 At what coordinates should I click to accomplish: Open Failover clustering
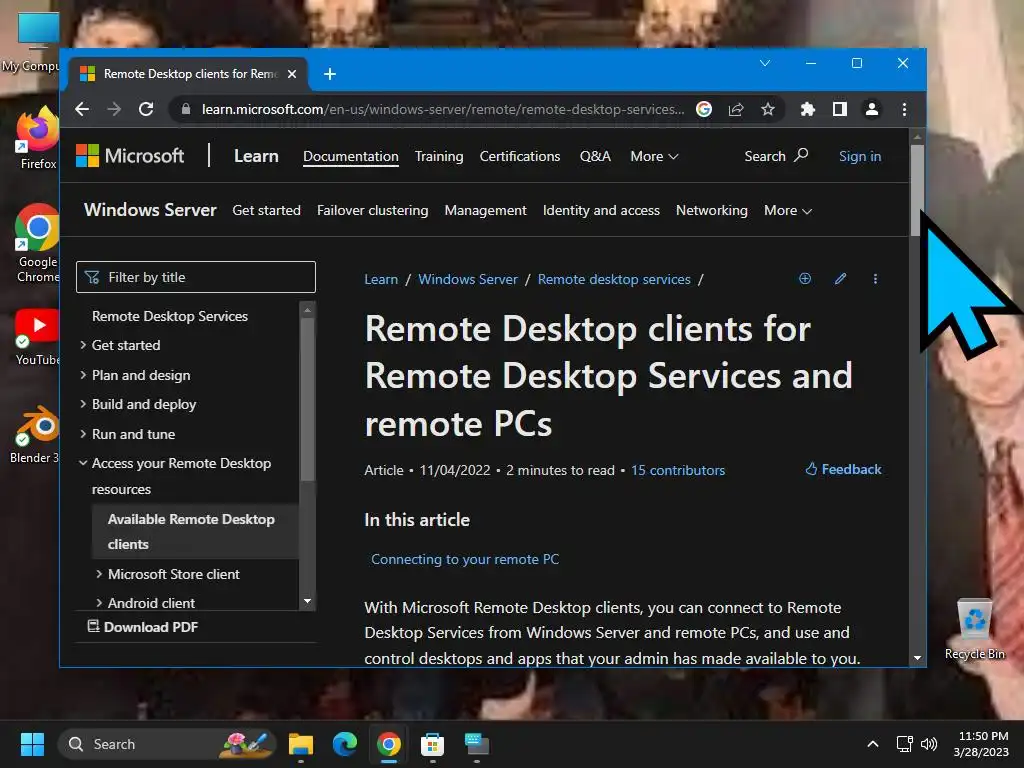pos(372,210)
